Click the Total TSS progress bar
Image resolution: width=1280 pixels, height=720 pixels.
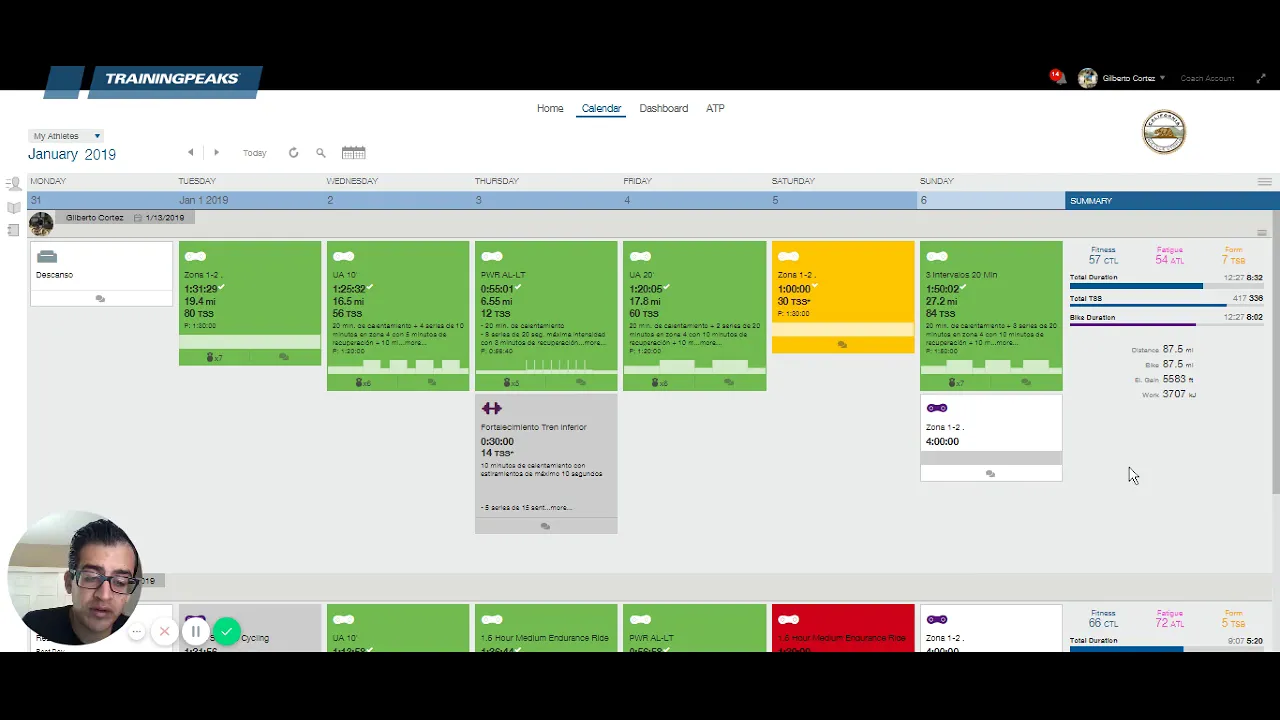(1166, 306)
